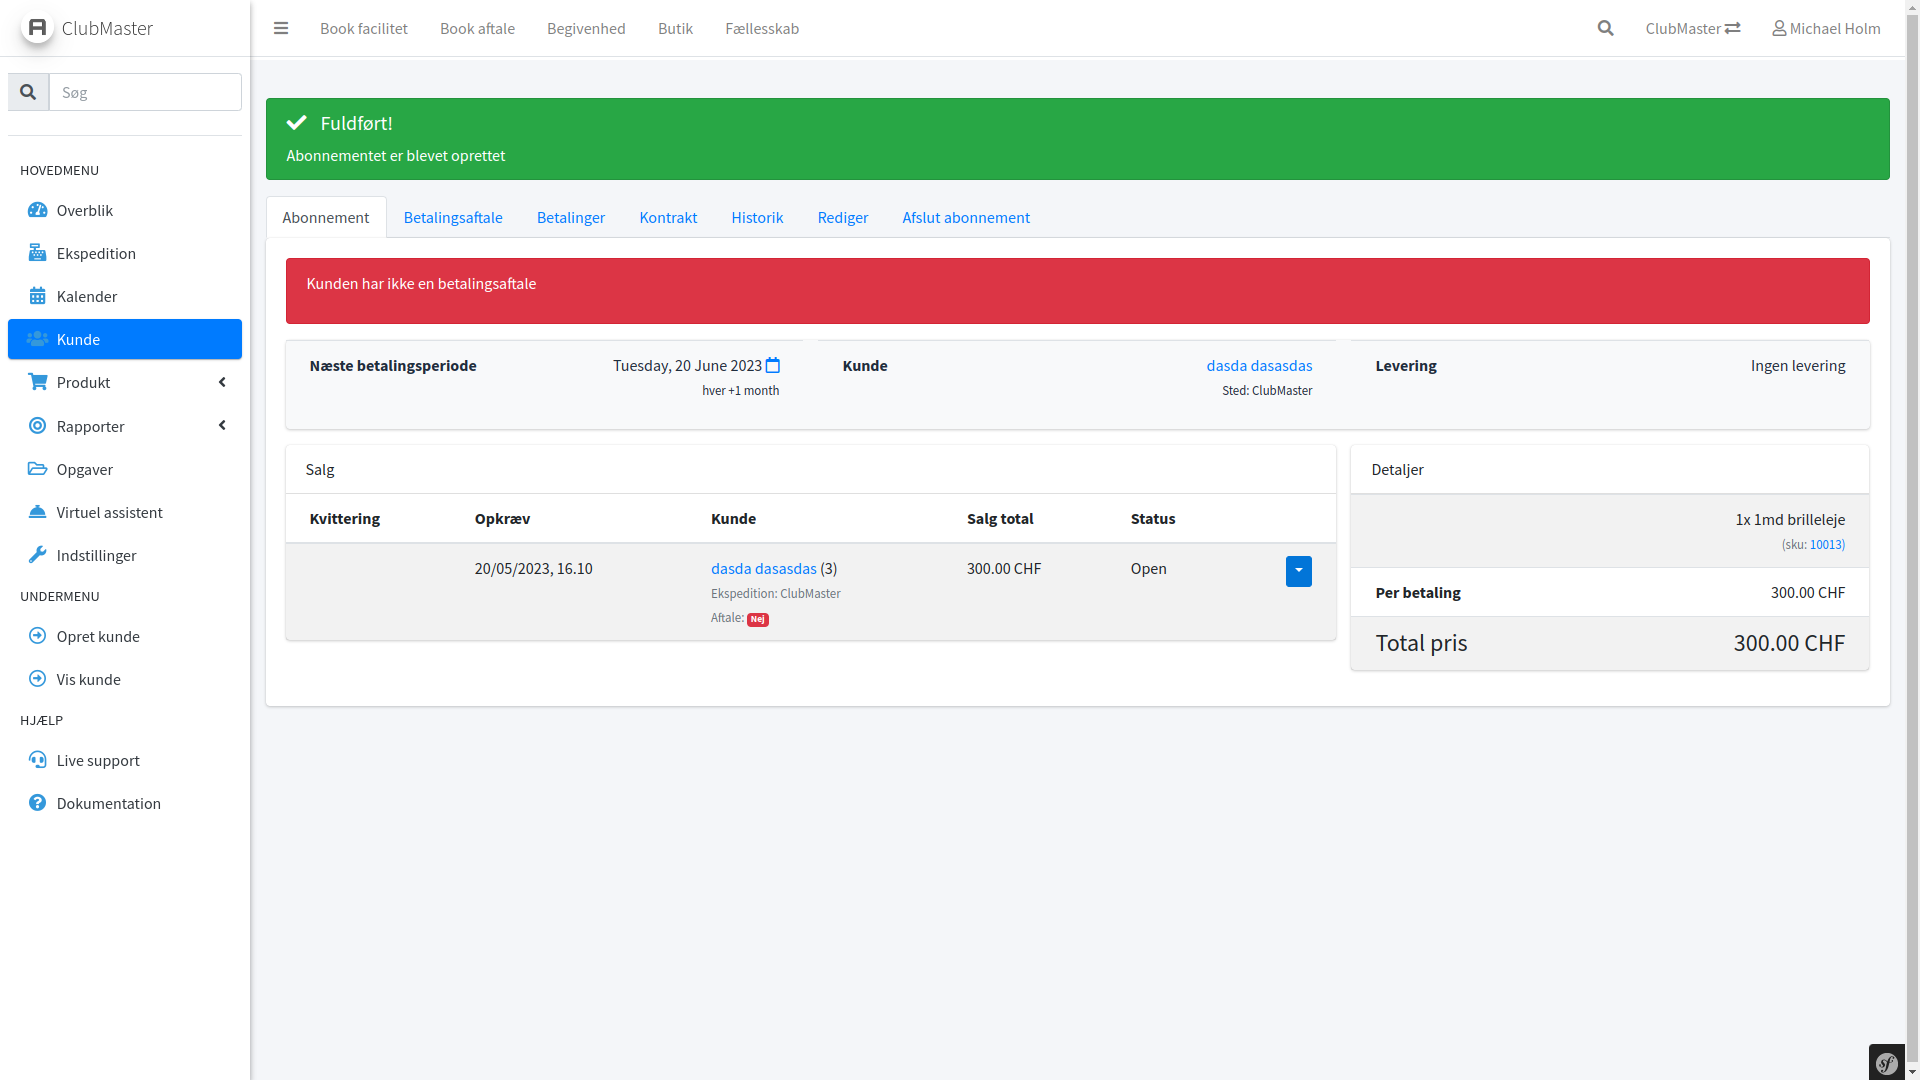Click ClubMaster logo icon
This screenshot has height=1080, width=1920.
coord(37,27)
